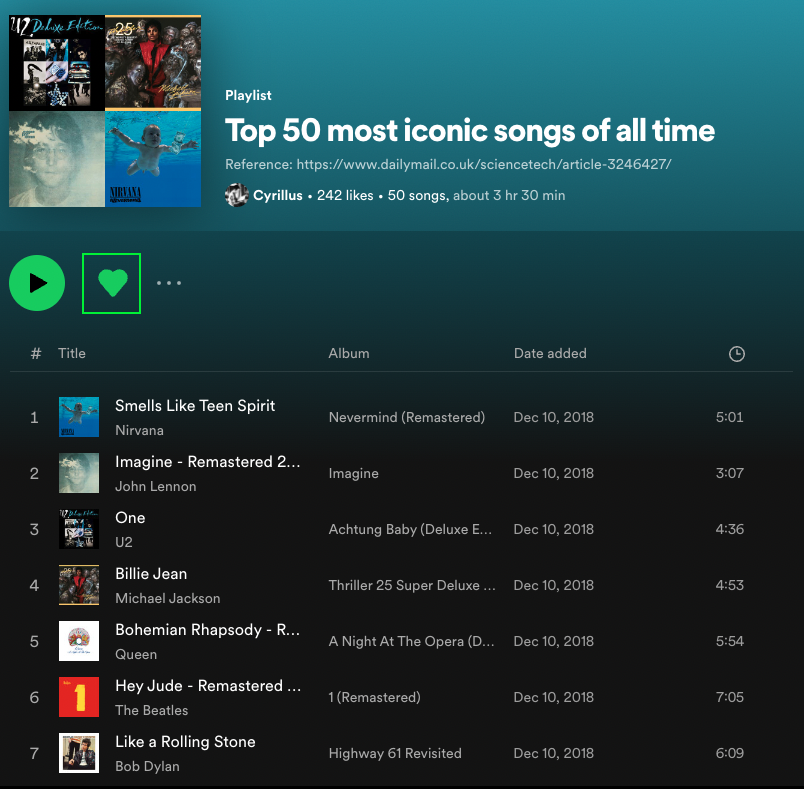Open the Nirvana artist link
Image resolution: width=804 pixels, height=789 pixels.
(139, 430)
